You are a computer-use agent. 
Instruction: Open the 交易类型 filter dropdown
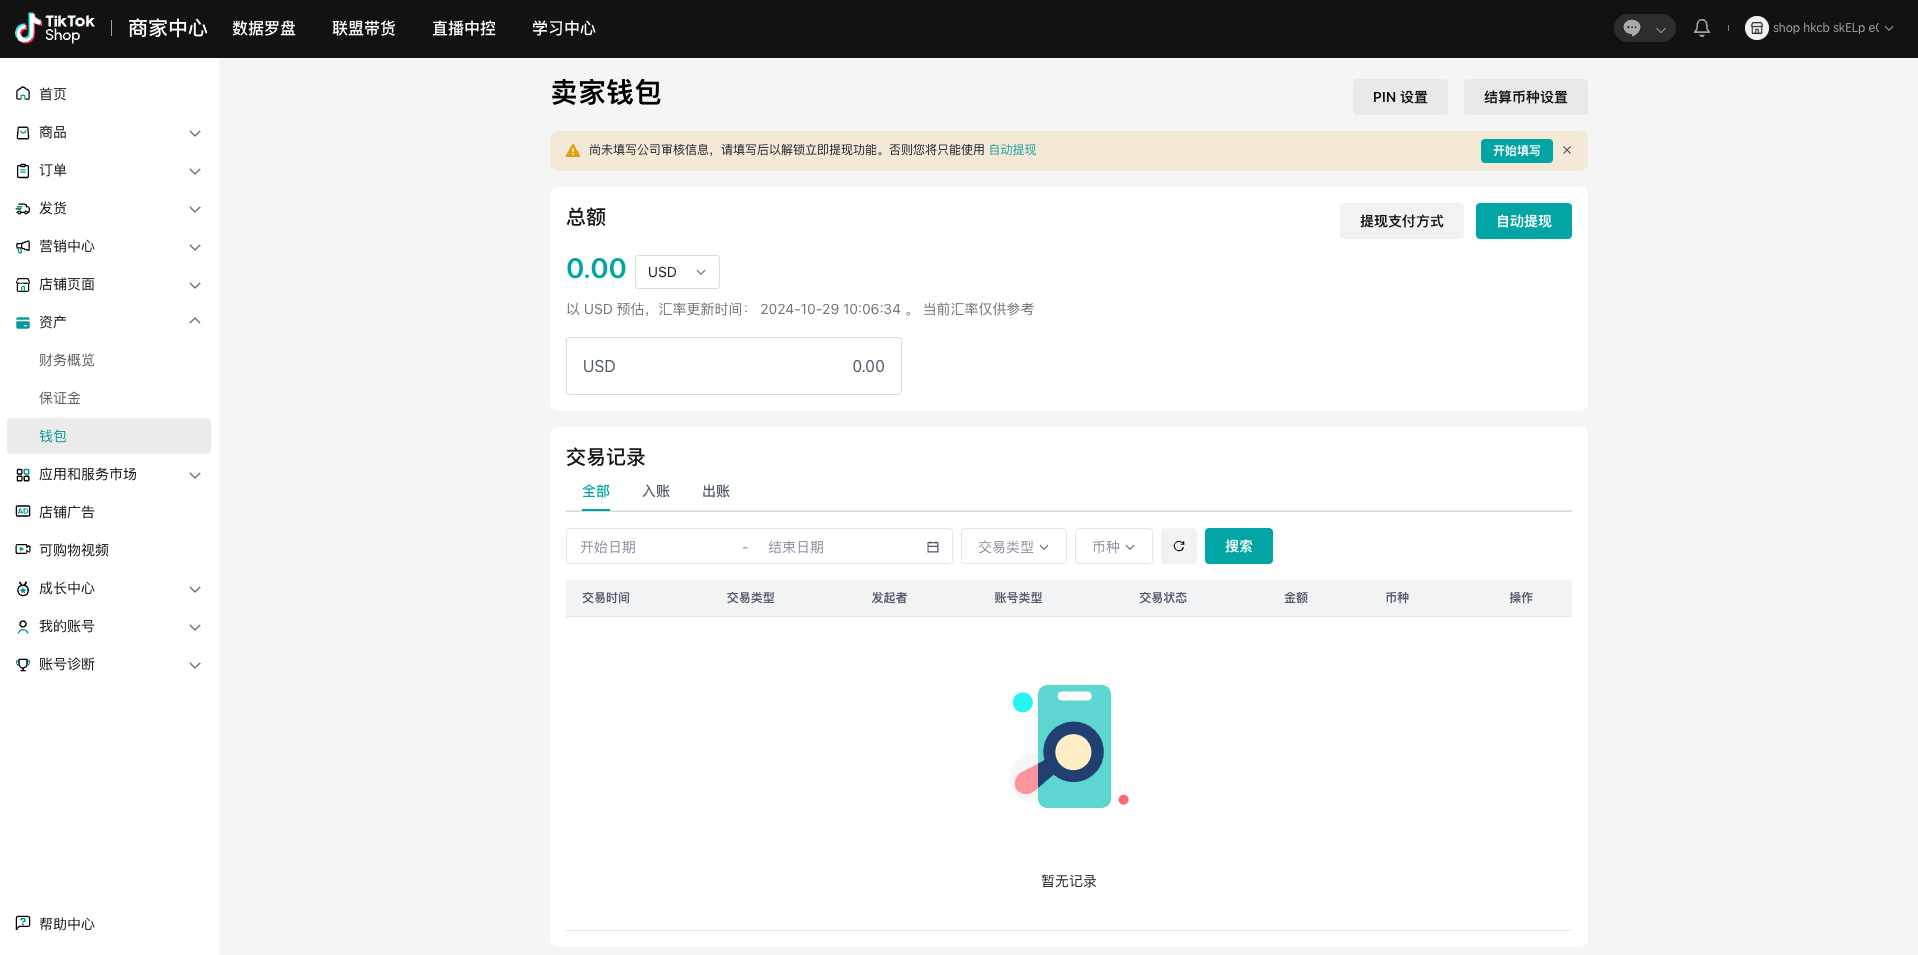click(1013, 547)
